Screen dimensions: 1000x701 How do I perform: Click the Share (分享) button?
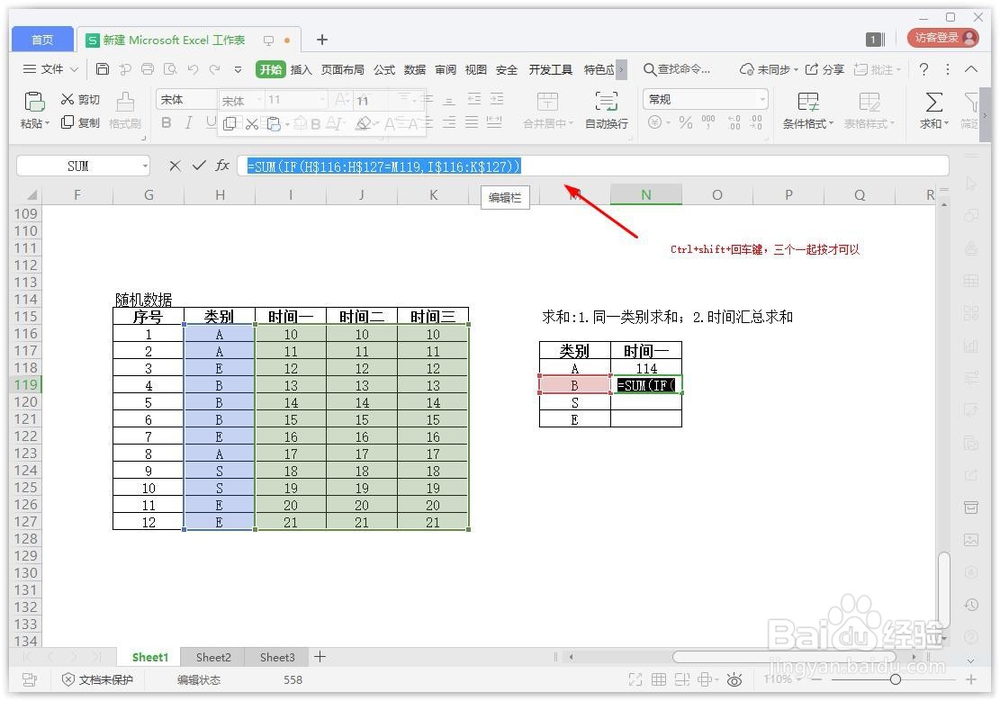pos(825,70)
